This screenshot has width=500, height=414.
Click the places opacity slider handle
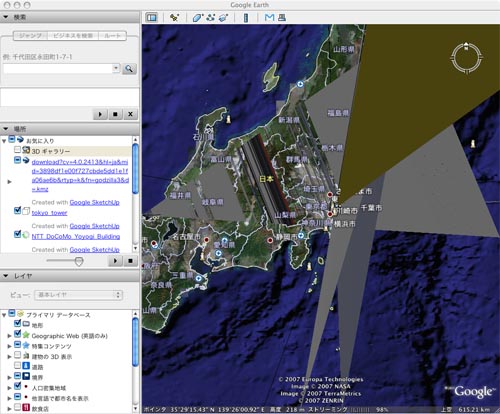(79, 261)
